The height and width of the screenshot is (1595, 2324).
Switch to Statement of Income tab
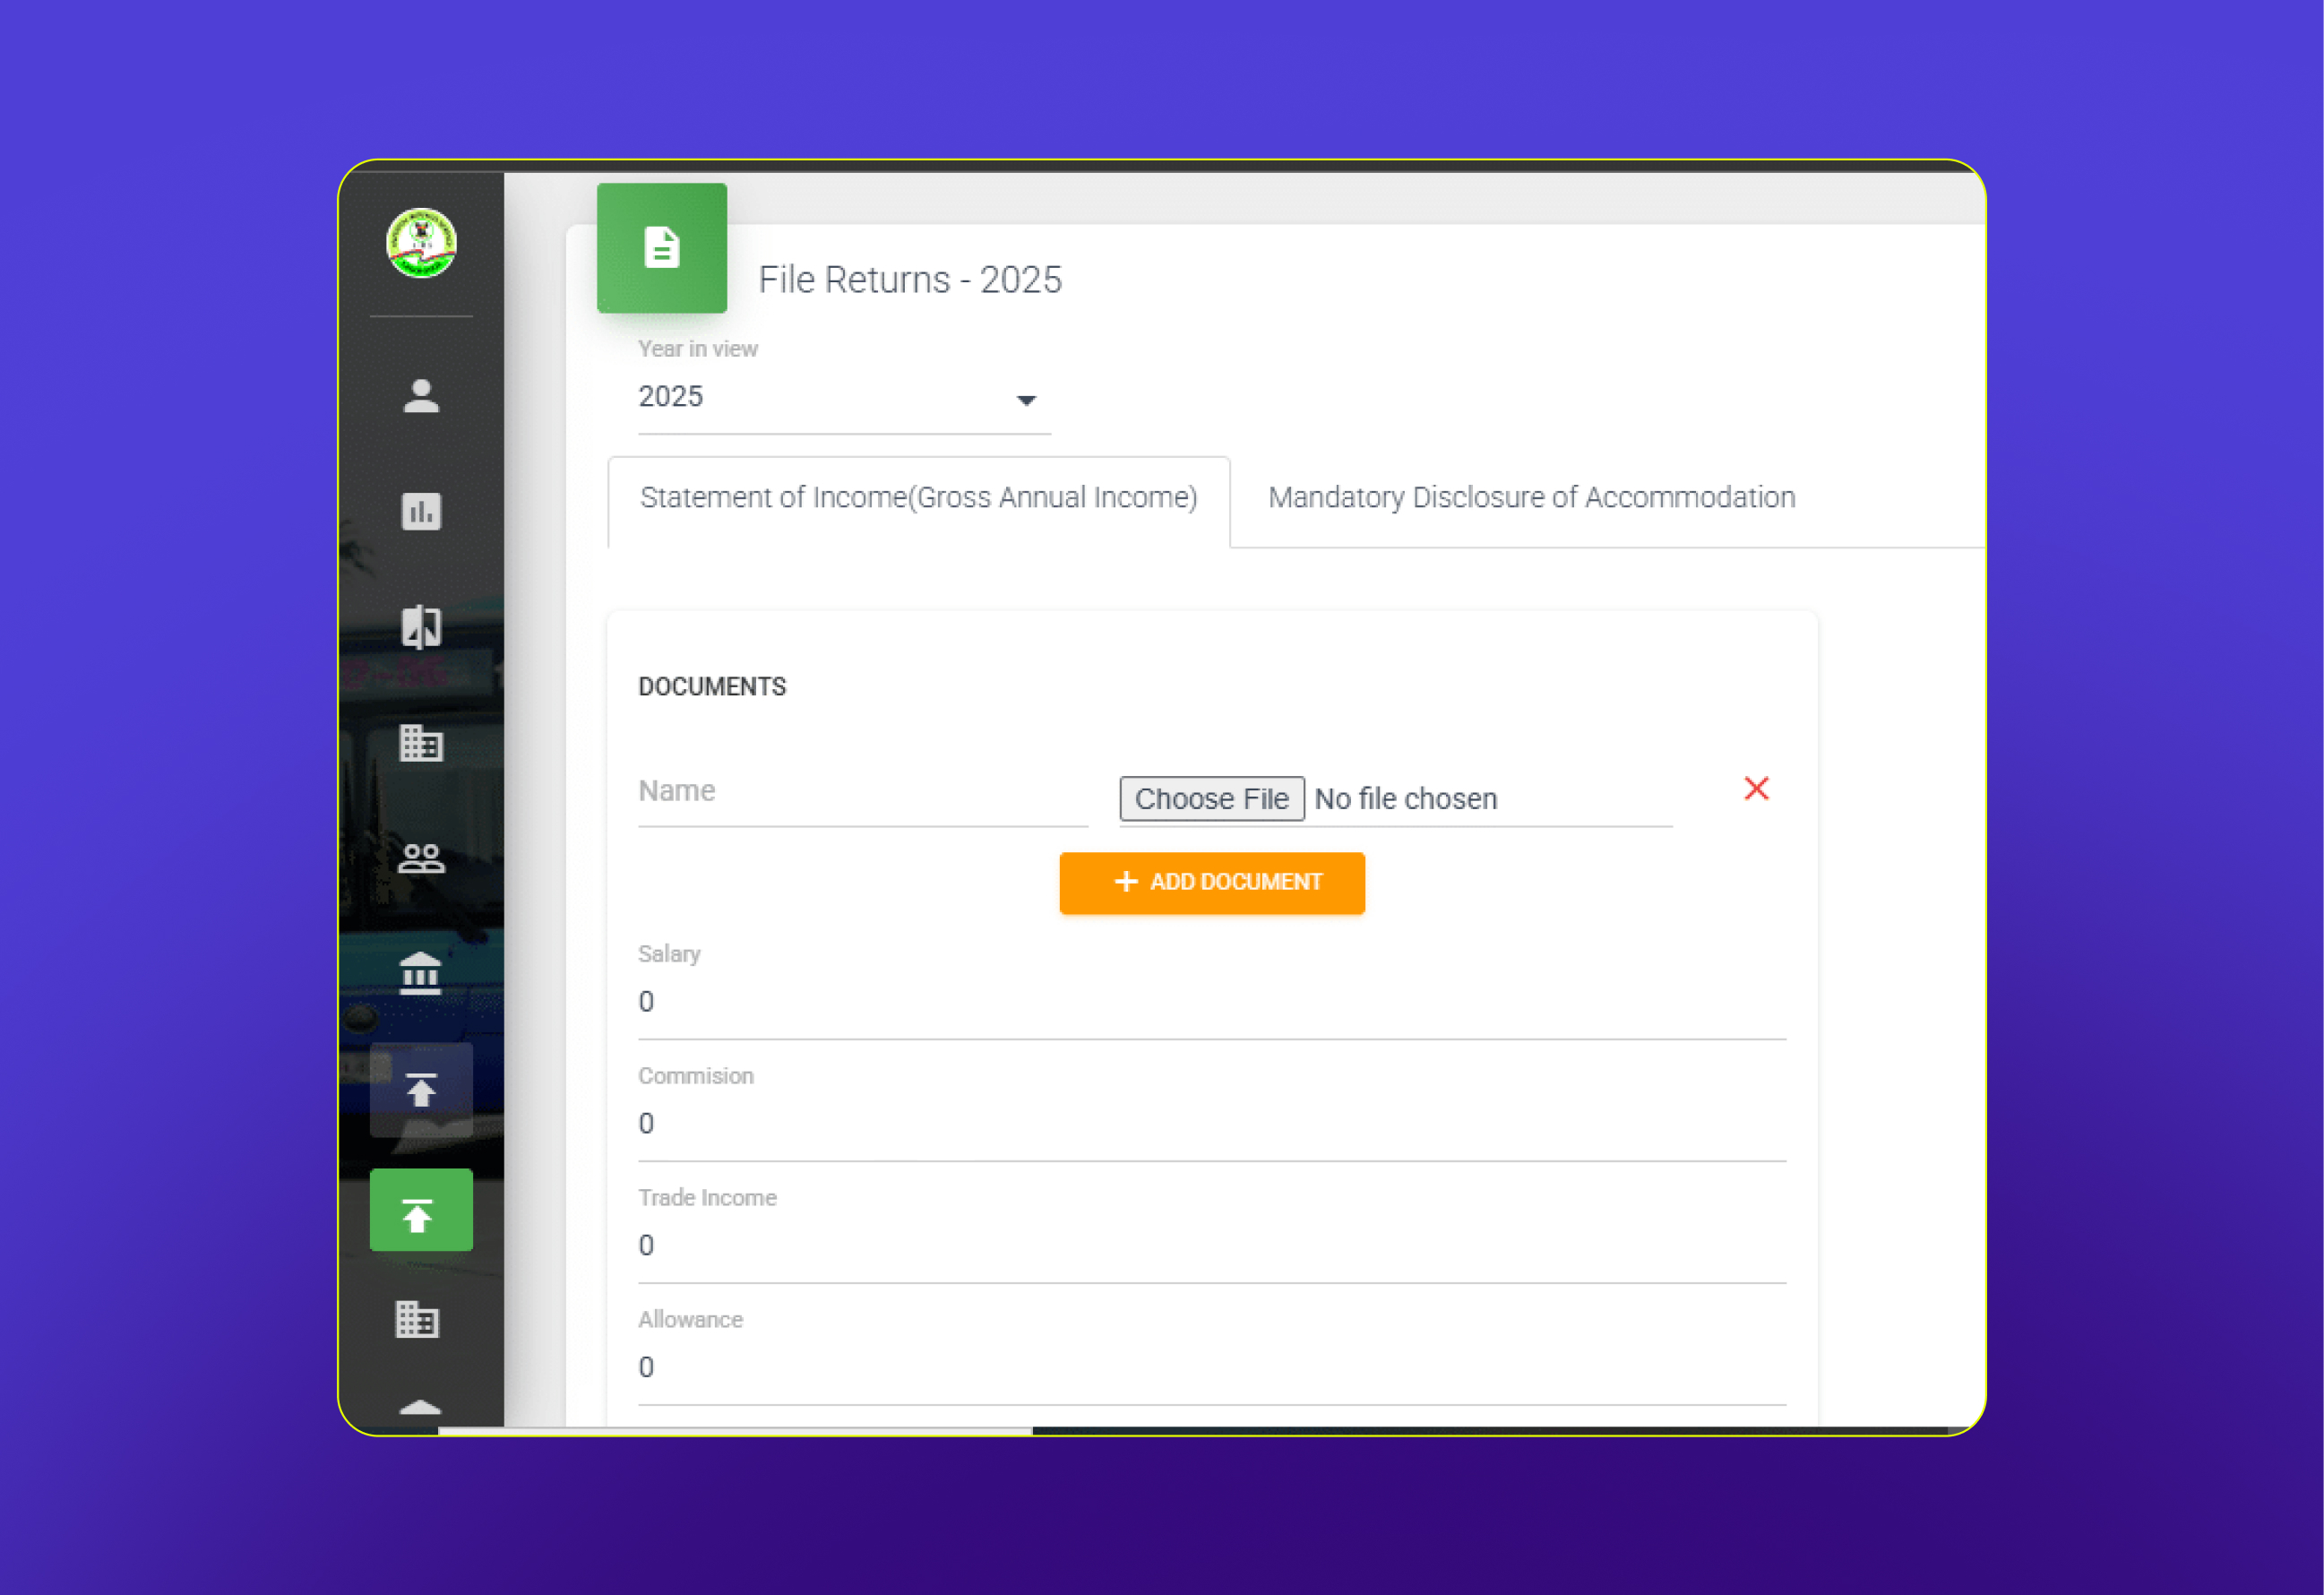pyautogui.click(x=918, y=498)
